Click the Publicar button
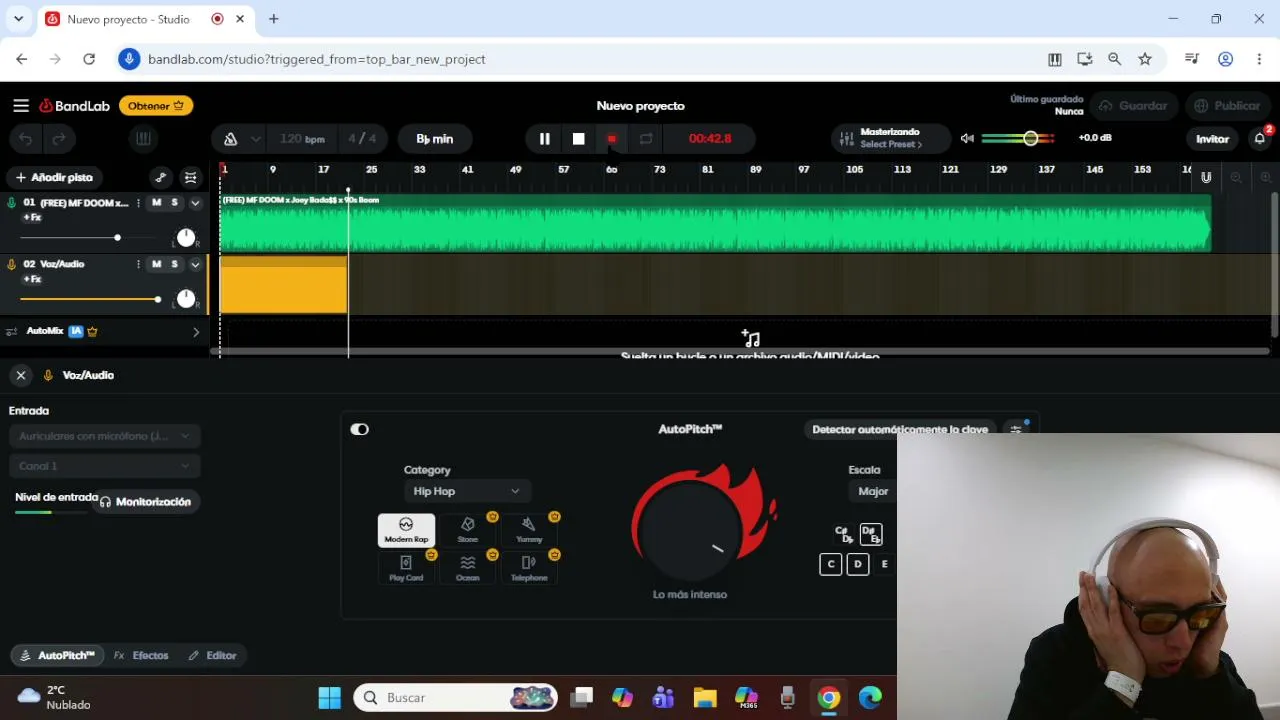This screenshot has height=720, width=1280. pyautogui.click(x=1227, y=106)
